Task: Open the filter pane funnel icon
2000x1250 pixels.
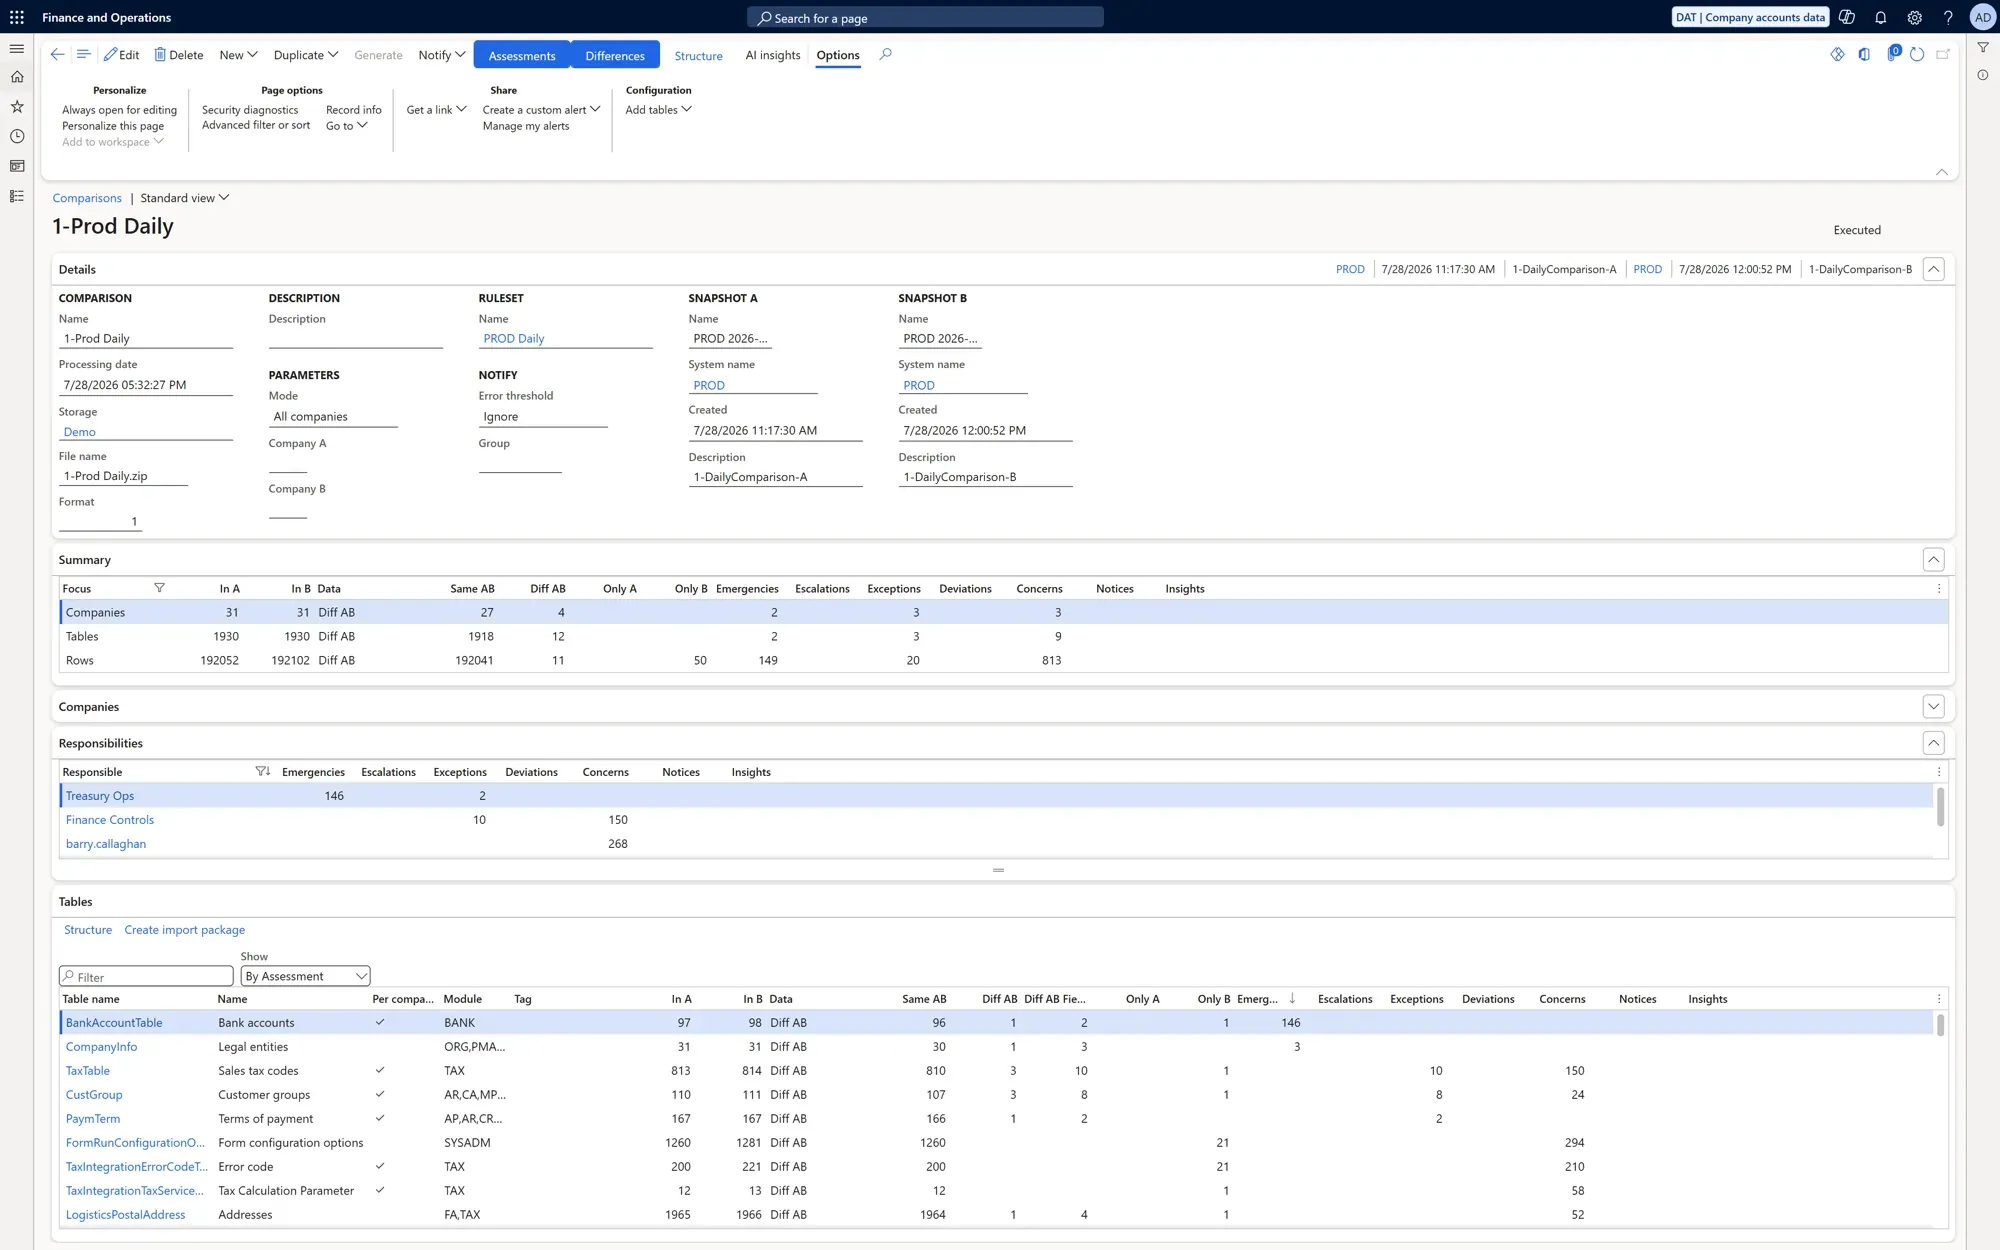Action: pyautogui.click(x=1982, y=47)
